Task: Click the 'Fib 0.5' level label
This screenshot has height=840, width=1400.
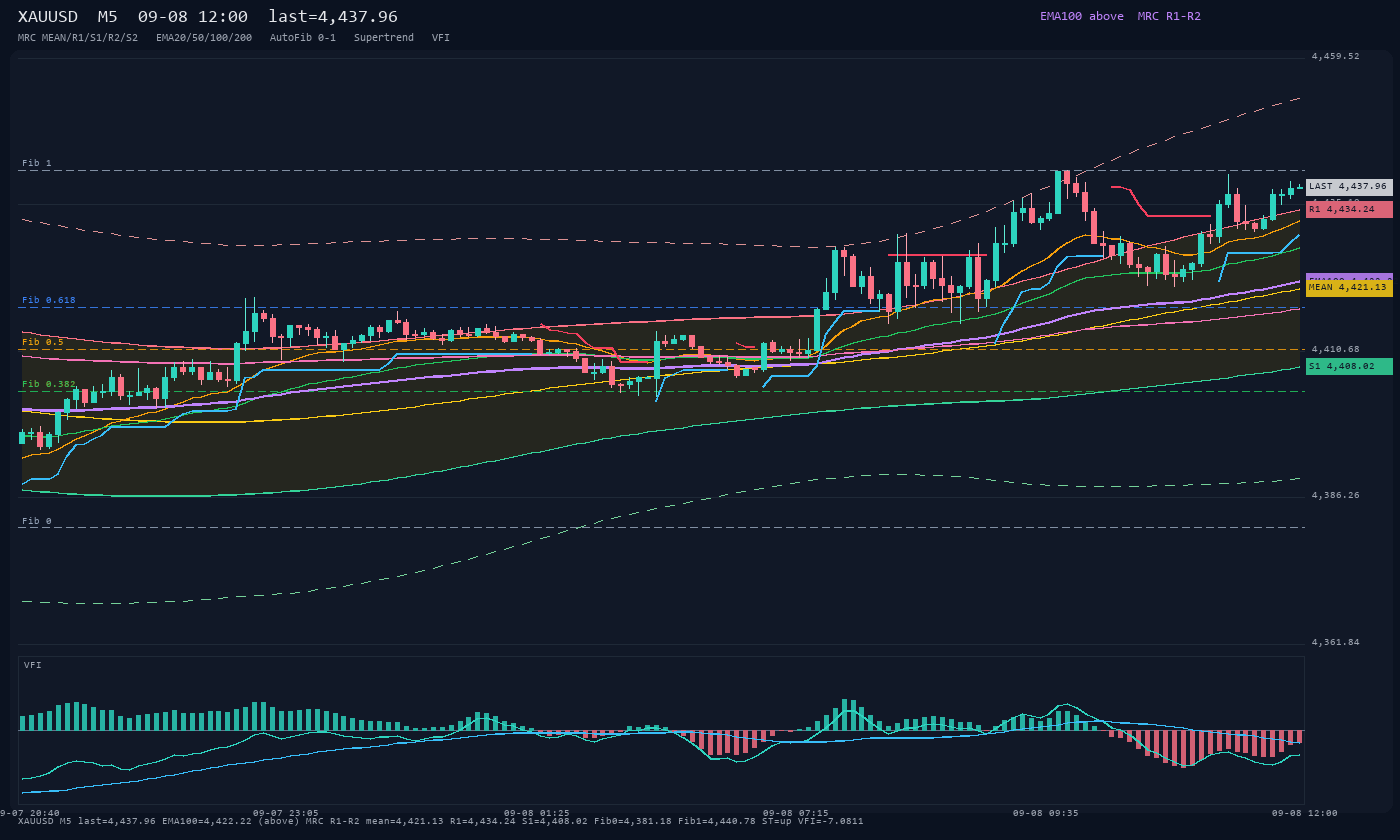Action: click(x=43, y=342)
